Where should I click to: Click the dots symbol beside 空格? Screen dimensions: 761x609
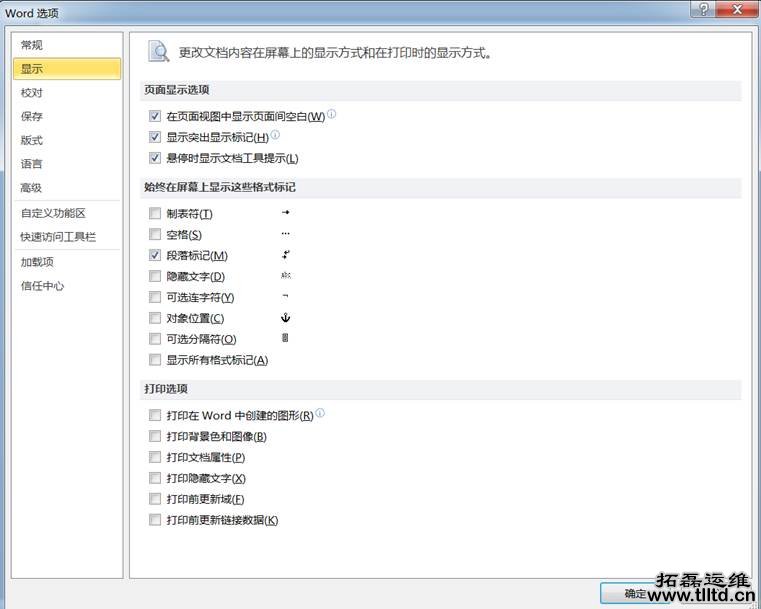tap(285, 234)
